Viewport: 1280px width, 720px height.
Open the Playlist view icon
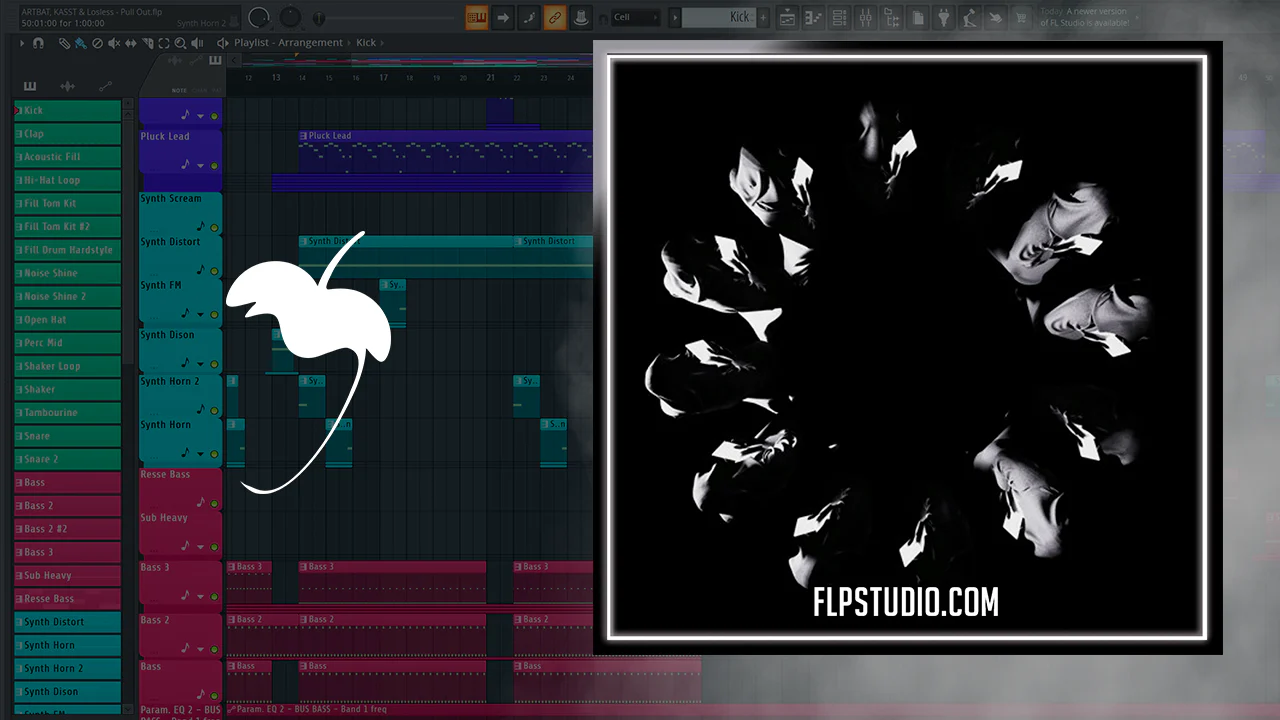(788, 17)
